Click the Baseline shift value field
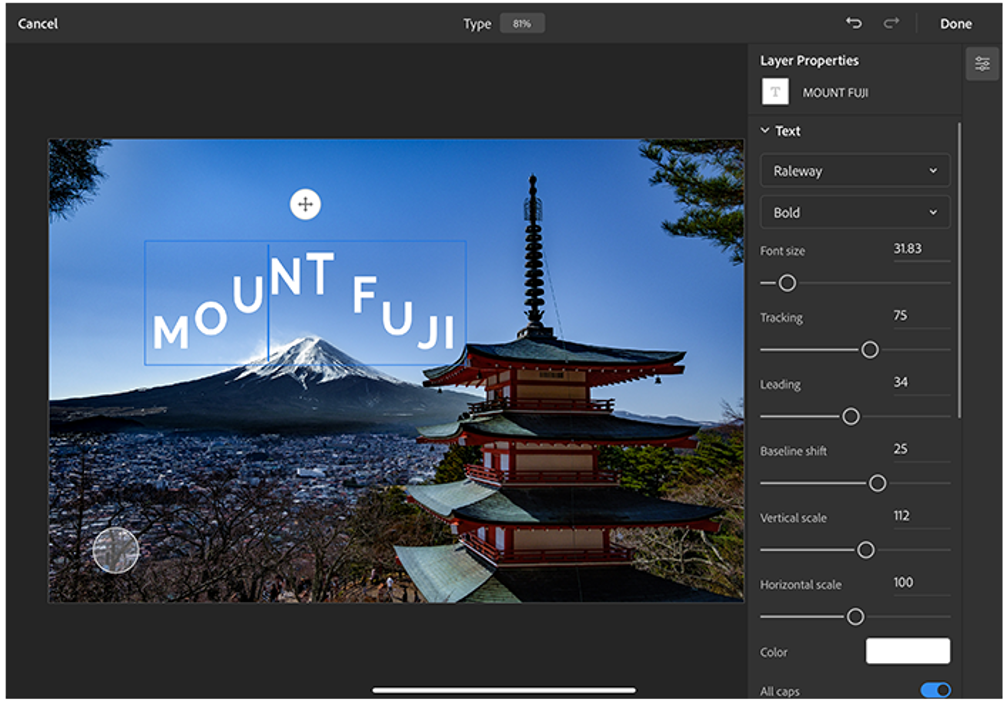 pyautogui.click(x=920, y=449)
